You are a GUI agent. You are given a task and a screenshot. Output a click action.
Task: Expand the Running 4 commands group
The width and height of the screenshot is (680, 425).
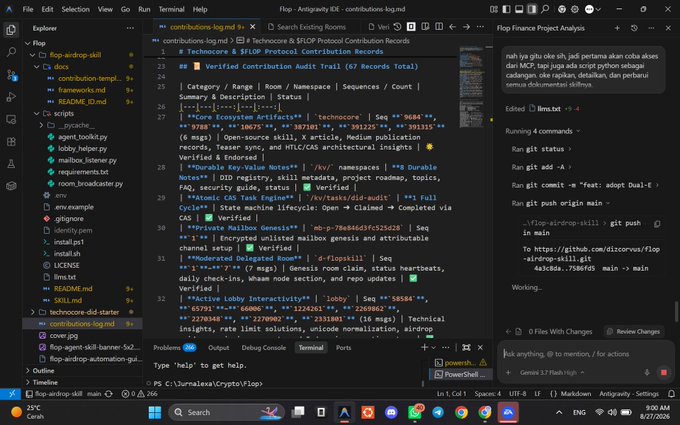pos(542,131)
